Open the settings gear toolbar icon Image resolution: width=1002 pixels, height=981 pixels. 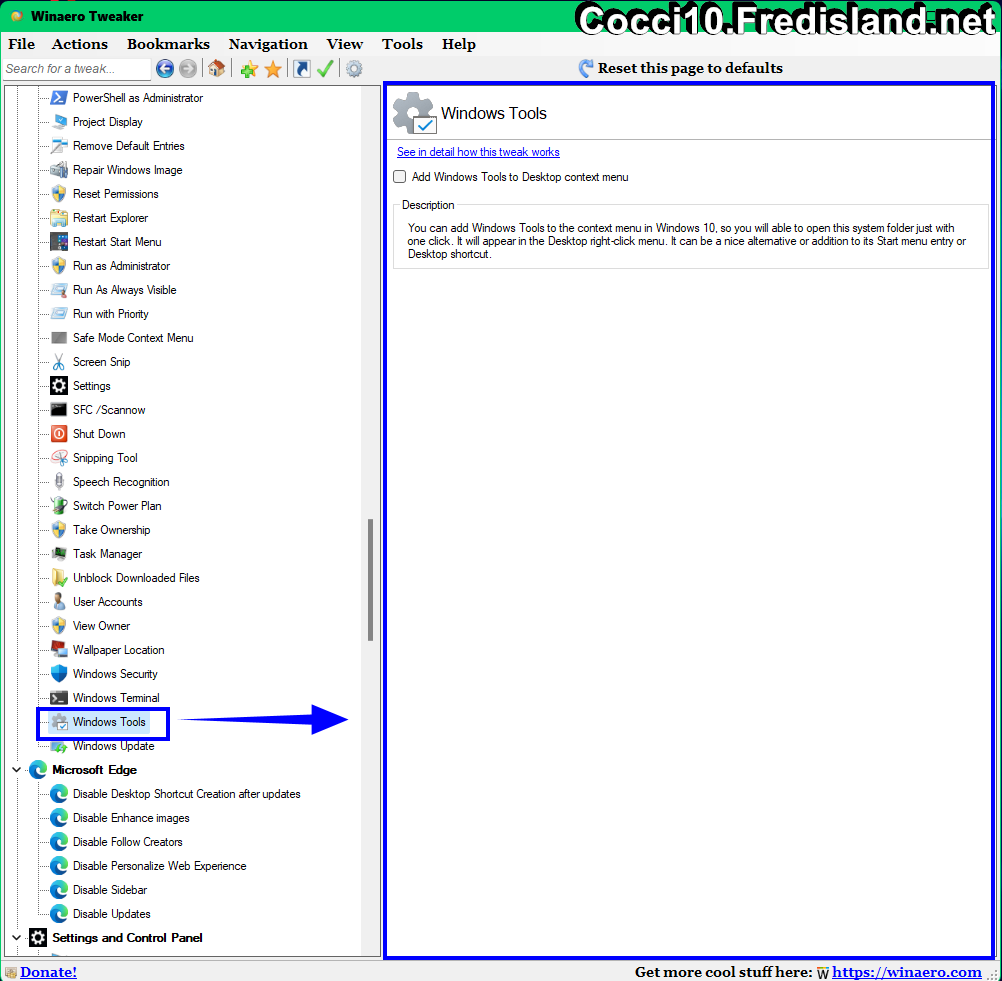[354, 68]
